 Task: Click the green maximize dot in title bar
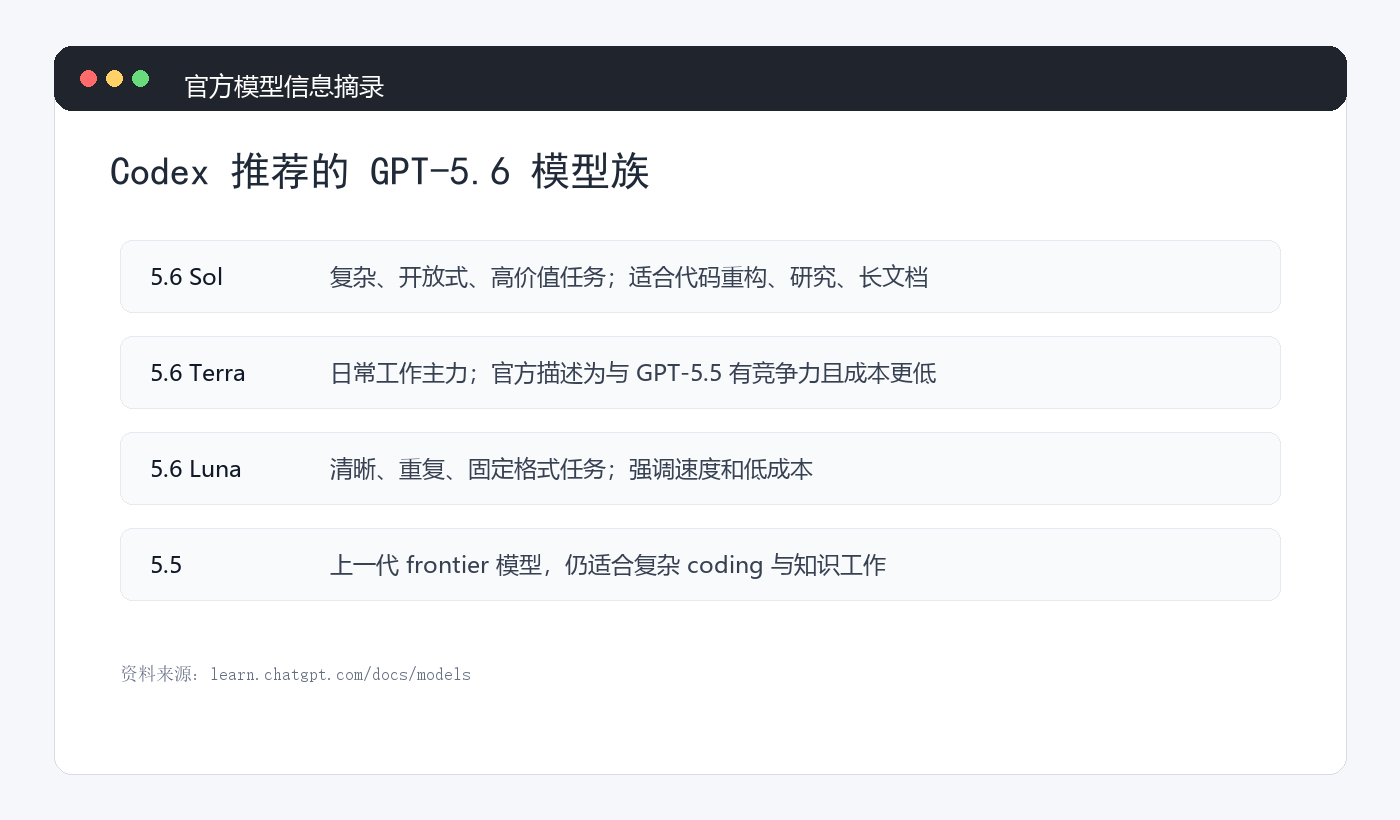click(140, 78)
